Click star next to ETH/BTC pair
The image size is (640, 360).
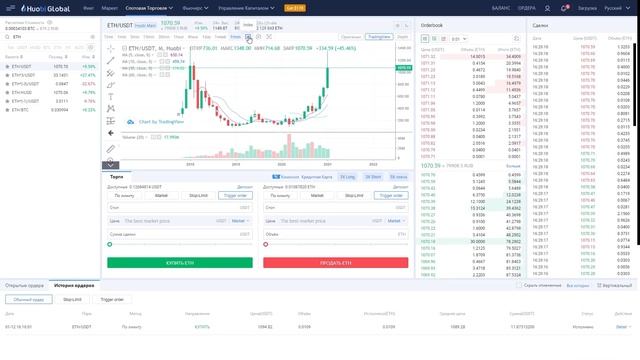[x=7, y=110]
